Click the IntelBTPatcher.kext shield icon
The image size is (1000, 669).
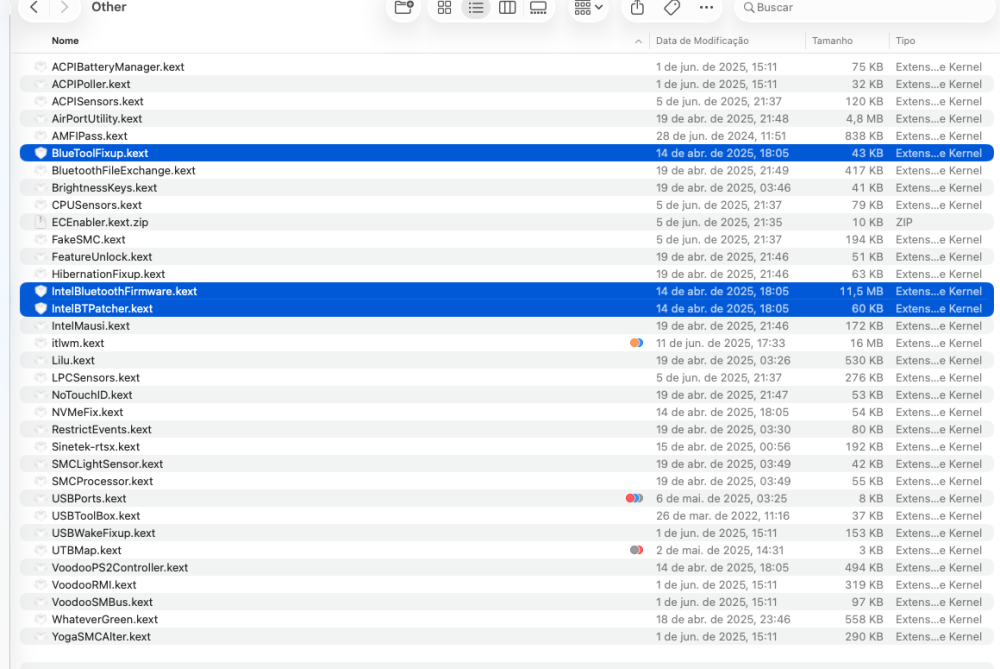[41, 309]
